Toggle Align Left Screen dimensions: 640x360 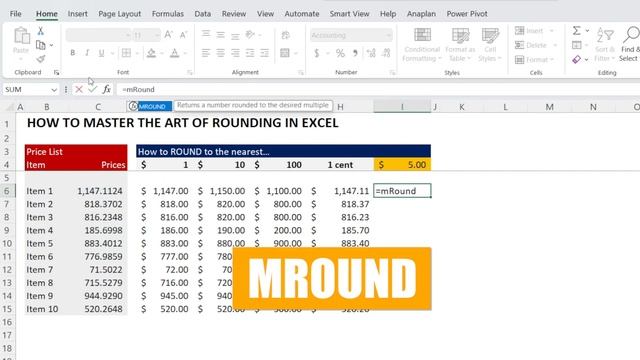(x=206, y=53)
